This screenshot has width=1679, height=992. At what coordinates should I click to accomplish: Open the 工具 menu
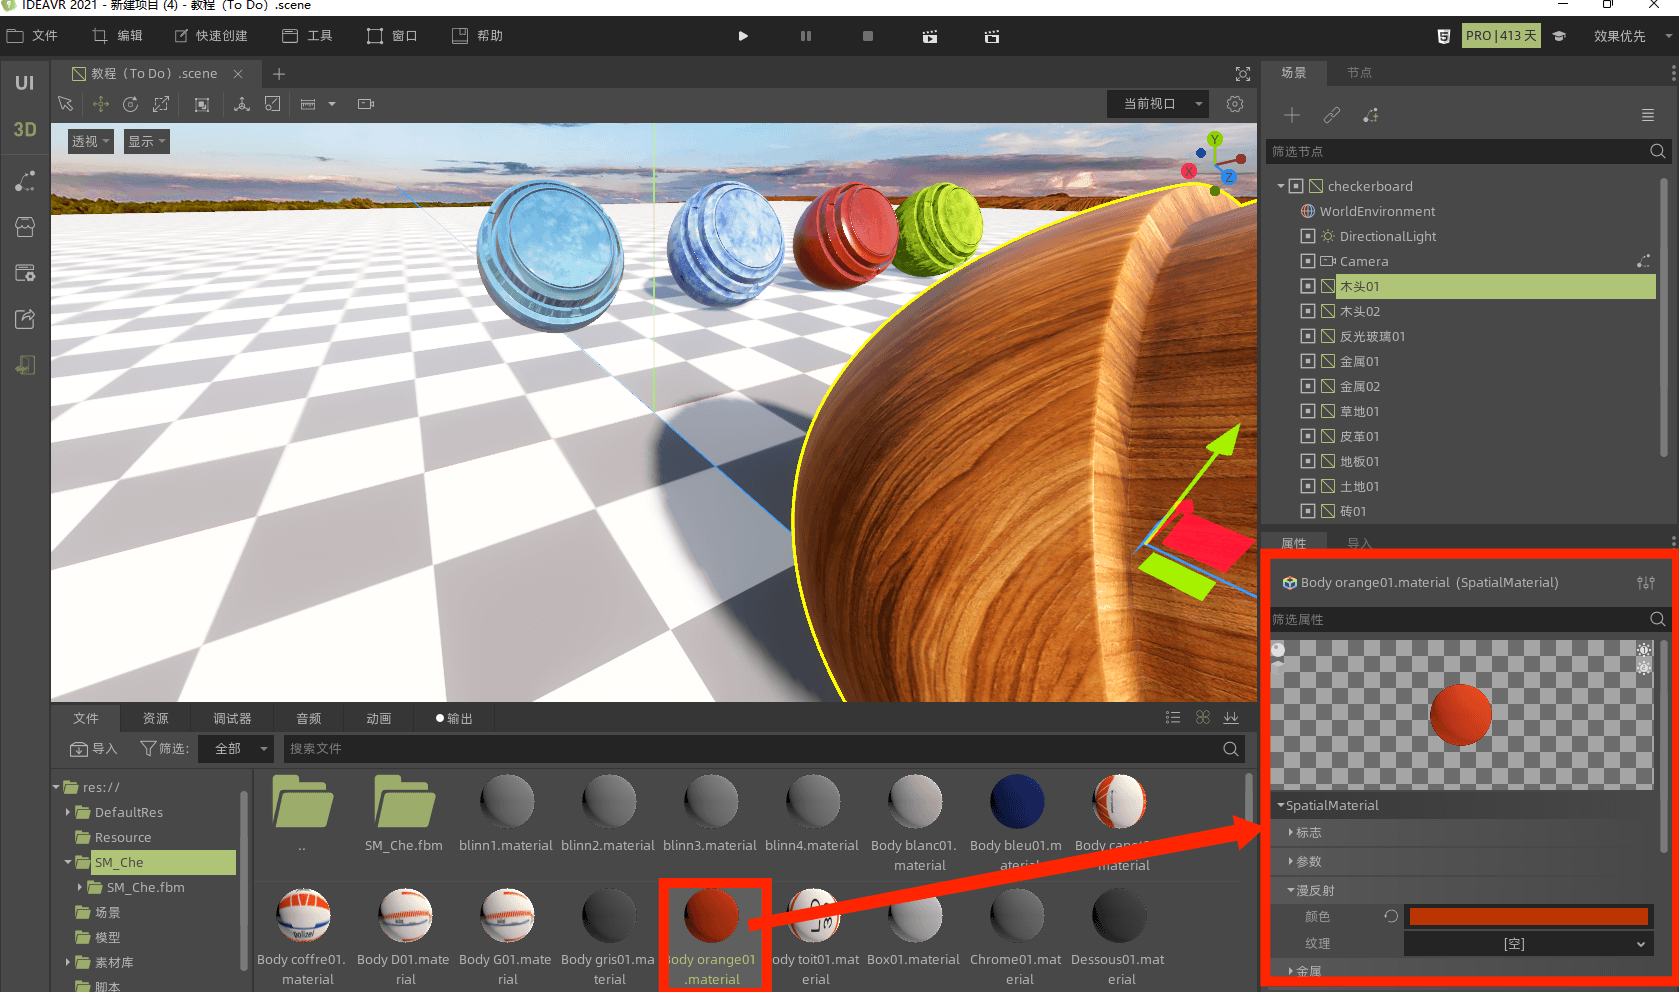pos(307,36)
